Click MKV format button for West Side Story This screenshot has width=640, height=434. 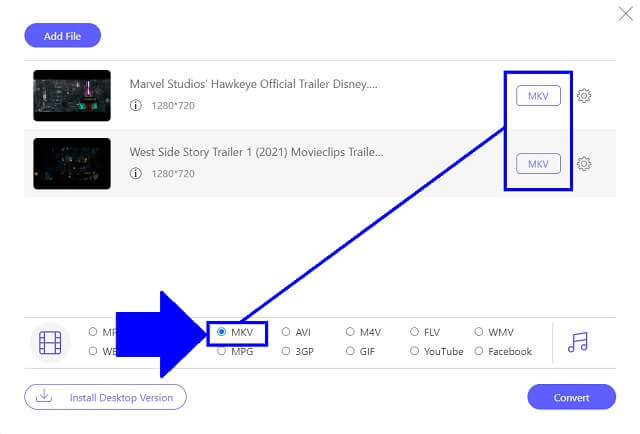coord(538,164)
